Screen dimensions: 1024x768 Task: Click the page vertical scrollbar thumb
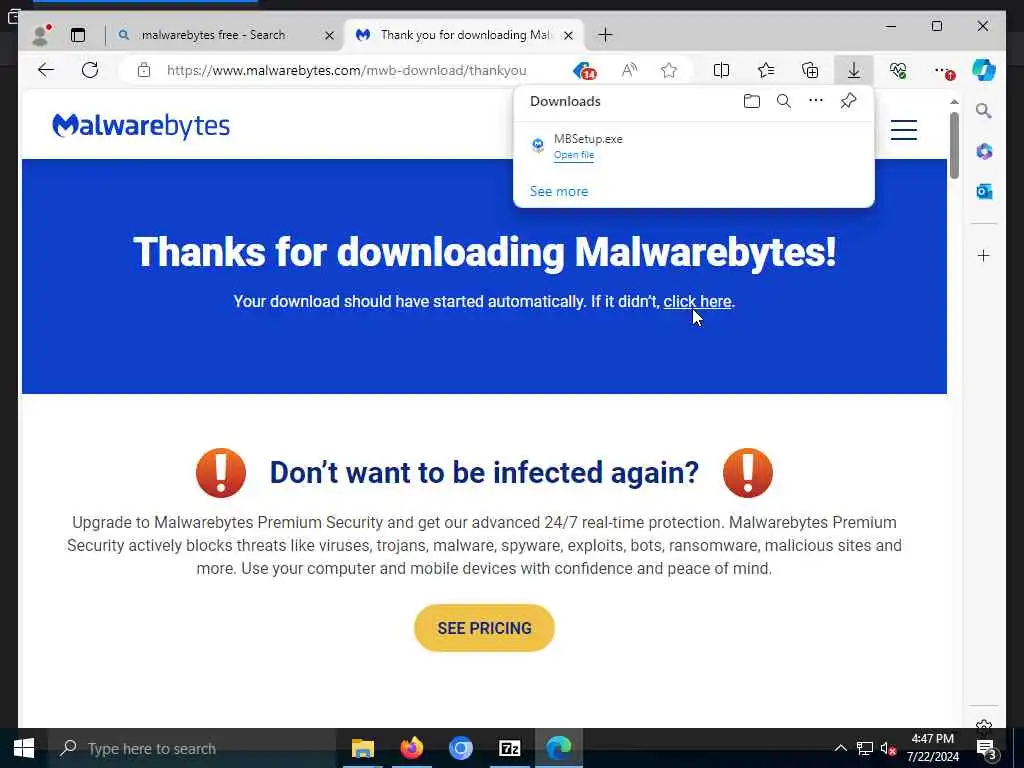[954, 146]
